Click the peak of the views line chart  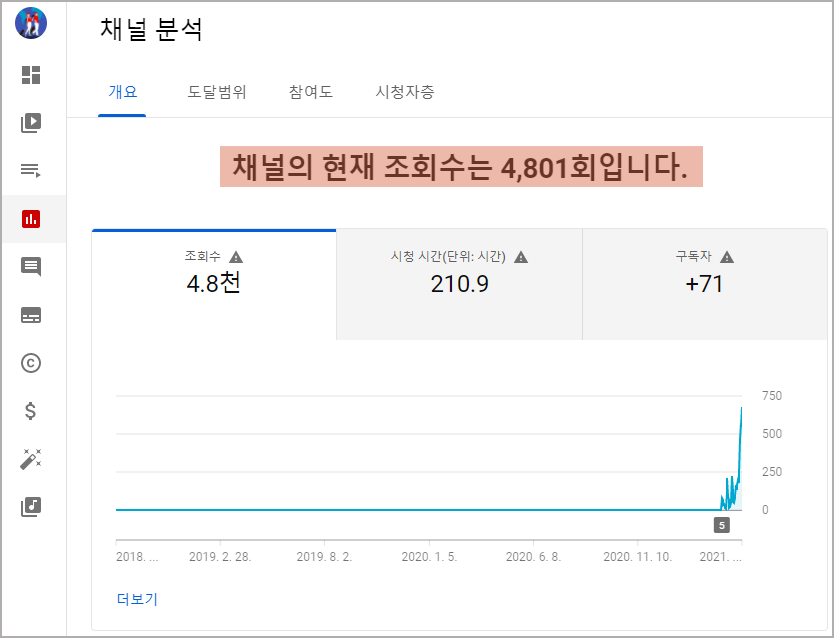click(x=741, y=408)
